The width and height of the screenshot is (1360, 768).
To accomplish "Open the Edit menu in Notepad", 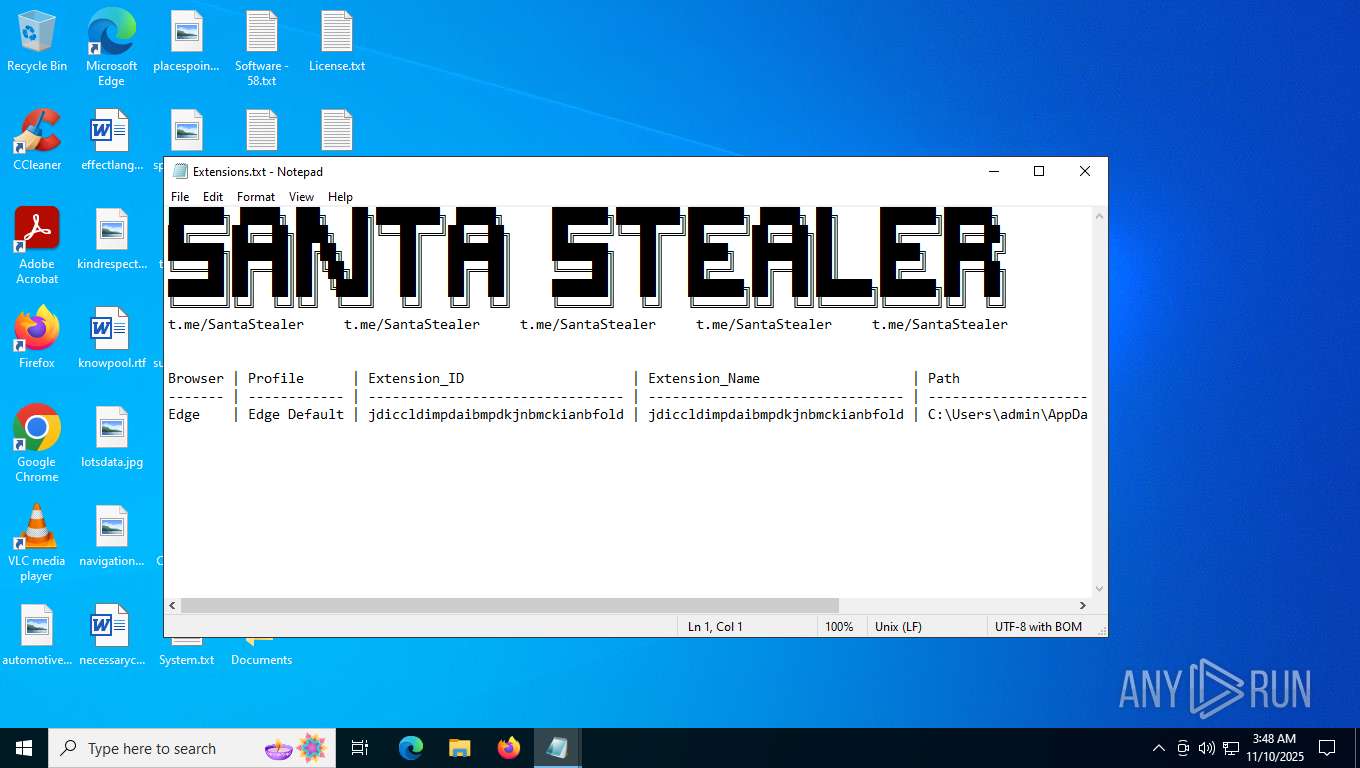I will point(213,197).
